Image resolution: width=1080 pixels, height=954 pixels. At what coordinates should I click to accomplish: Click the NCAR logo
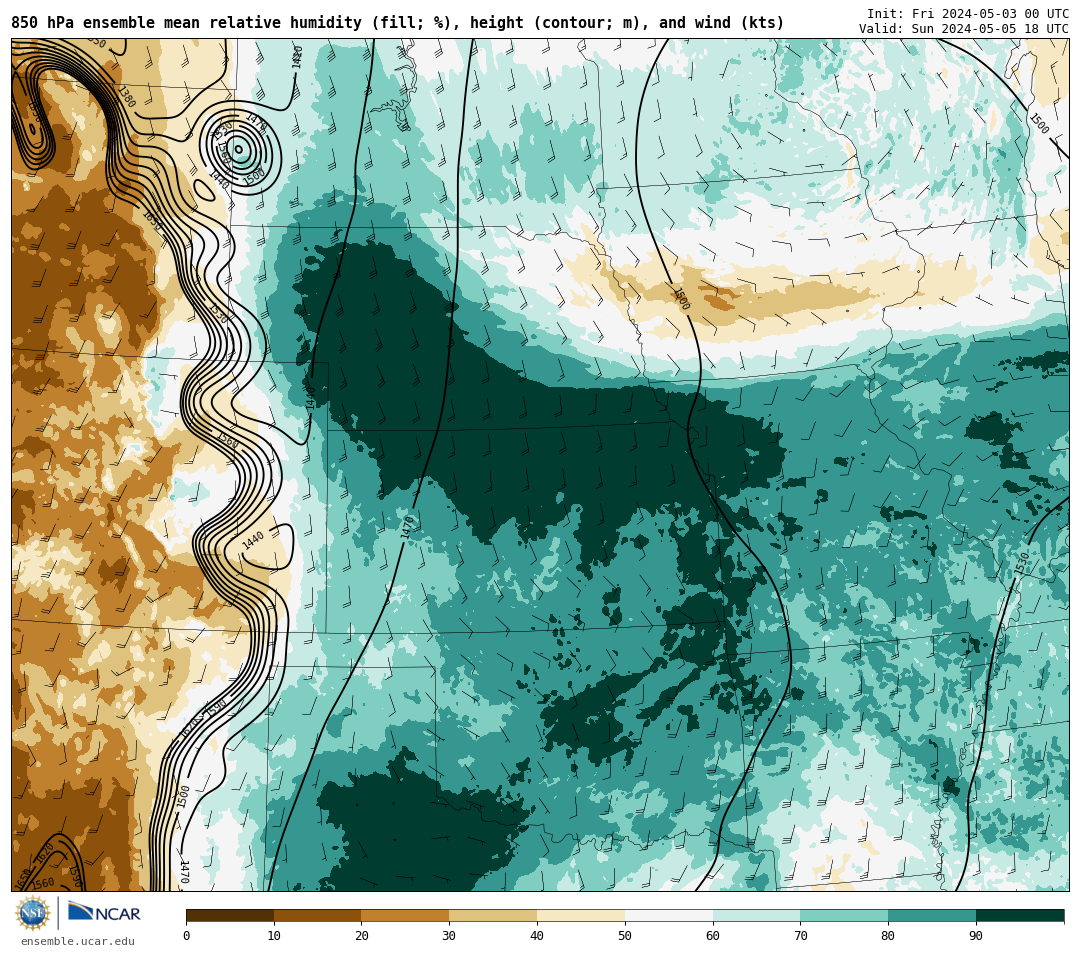click(x=104, y=913)
